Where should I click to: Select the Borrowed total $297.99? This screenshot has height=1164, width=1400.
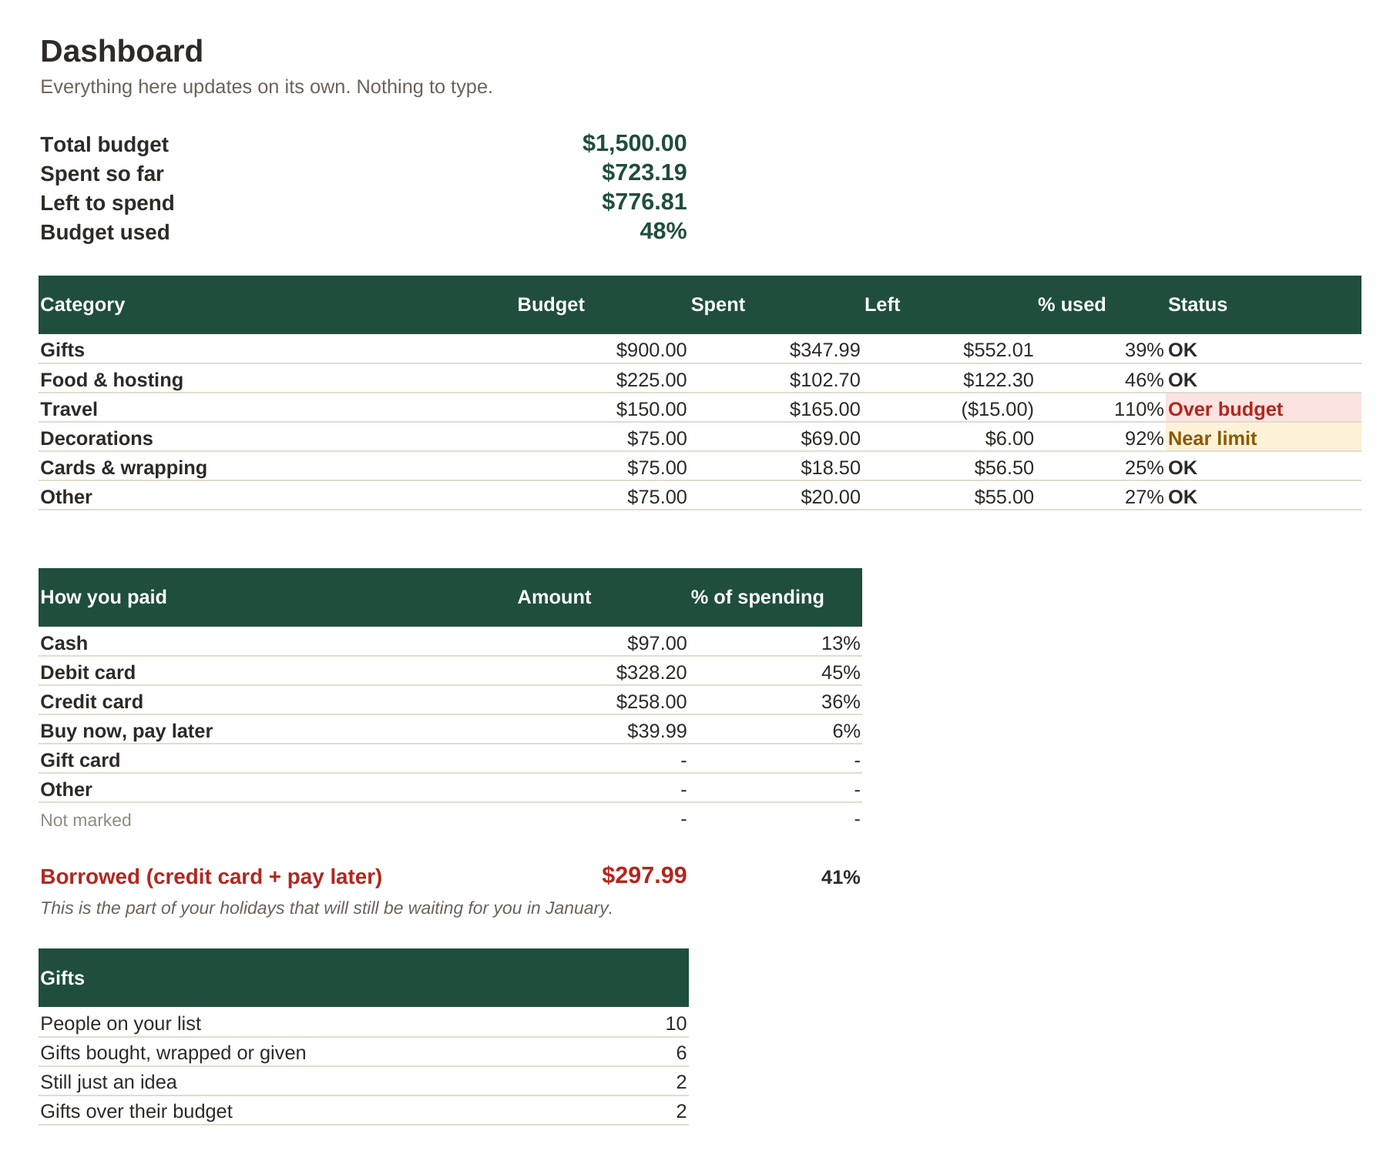click(644, 875)
